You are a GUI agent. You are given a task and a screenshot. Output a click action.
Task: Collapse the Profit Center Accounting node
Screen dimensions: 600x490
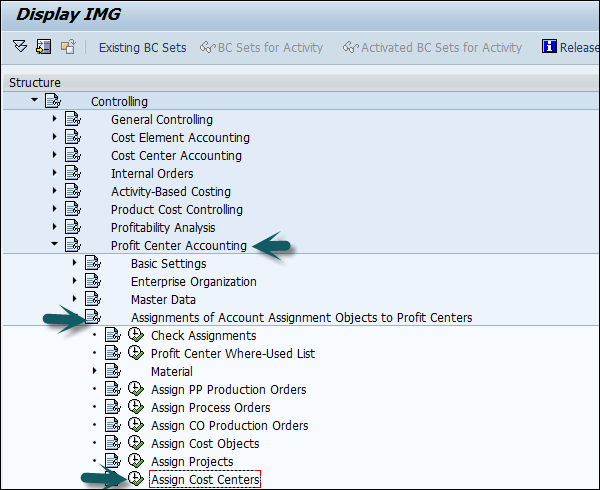tap(55, 245)
